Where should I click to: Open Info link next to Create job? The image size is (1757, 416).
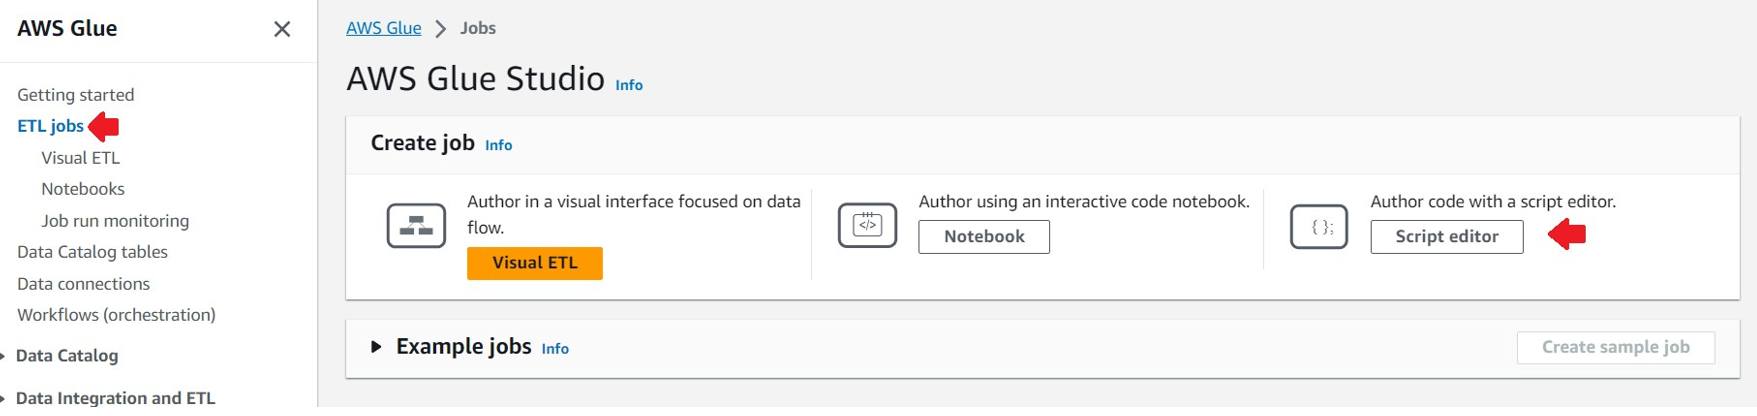click(498, 145)
